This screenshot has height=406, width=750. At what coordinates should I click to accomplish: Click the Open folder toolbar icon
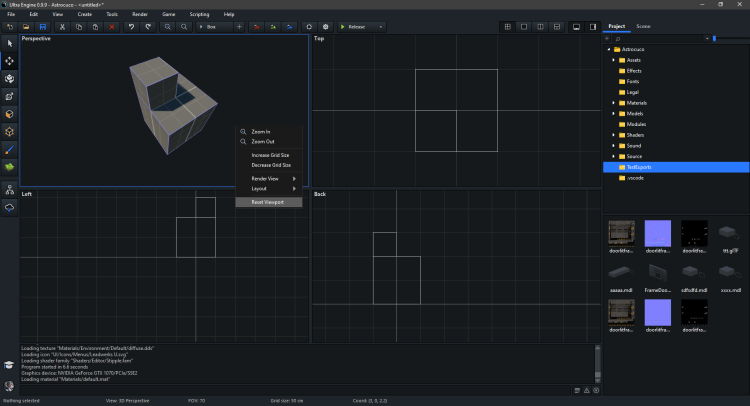pos(26,26)
